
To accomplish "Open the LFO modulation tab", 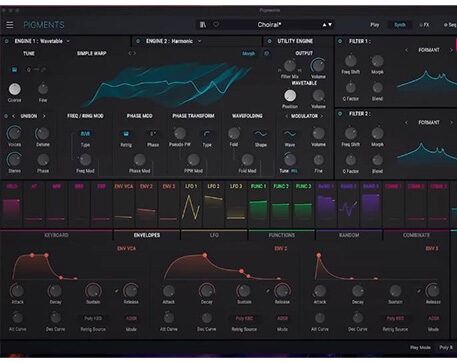I will coord(214,235).
